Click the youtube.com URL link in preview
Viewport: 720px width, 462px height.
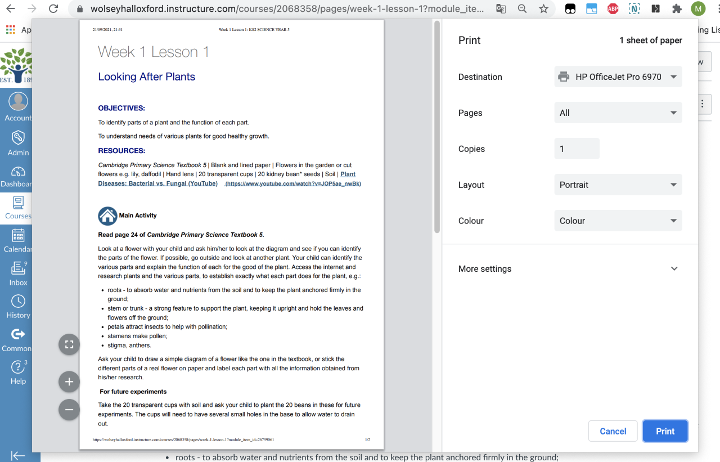tap(293, 184)
